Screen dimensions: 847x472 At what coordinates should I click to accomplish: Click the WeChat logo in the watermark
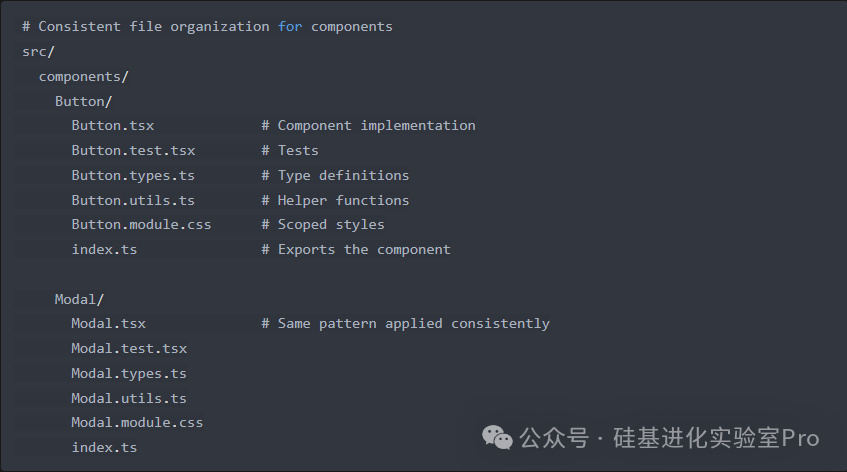(x=494, y=437)
